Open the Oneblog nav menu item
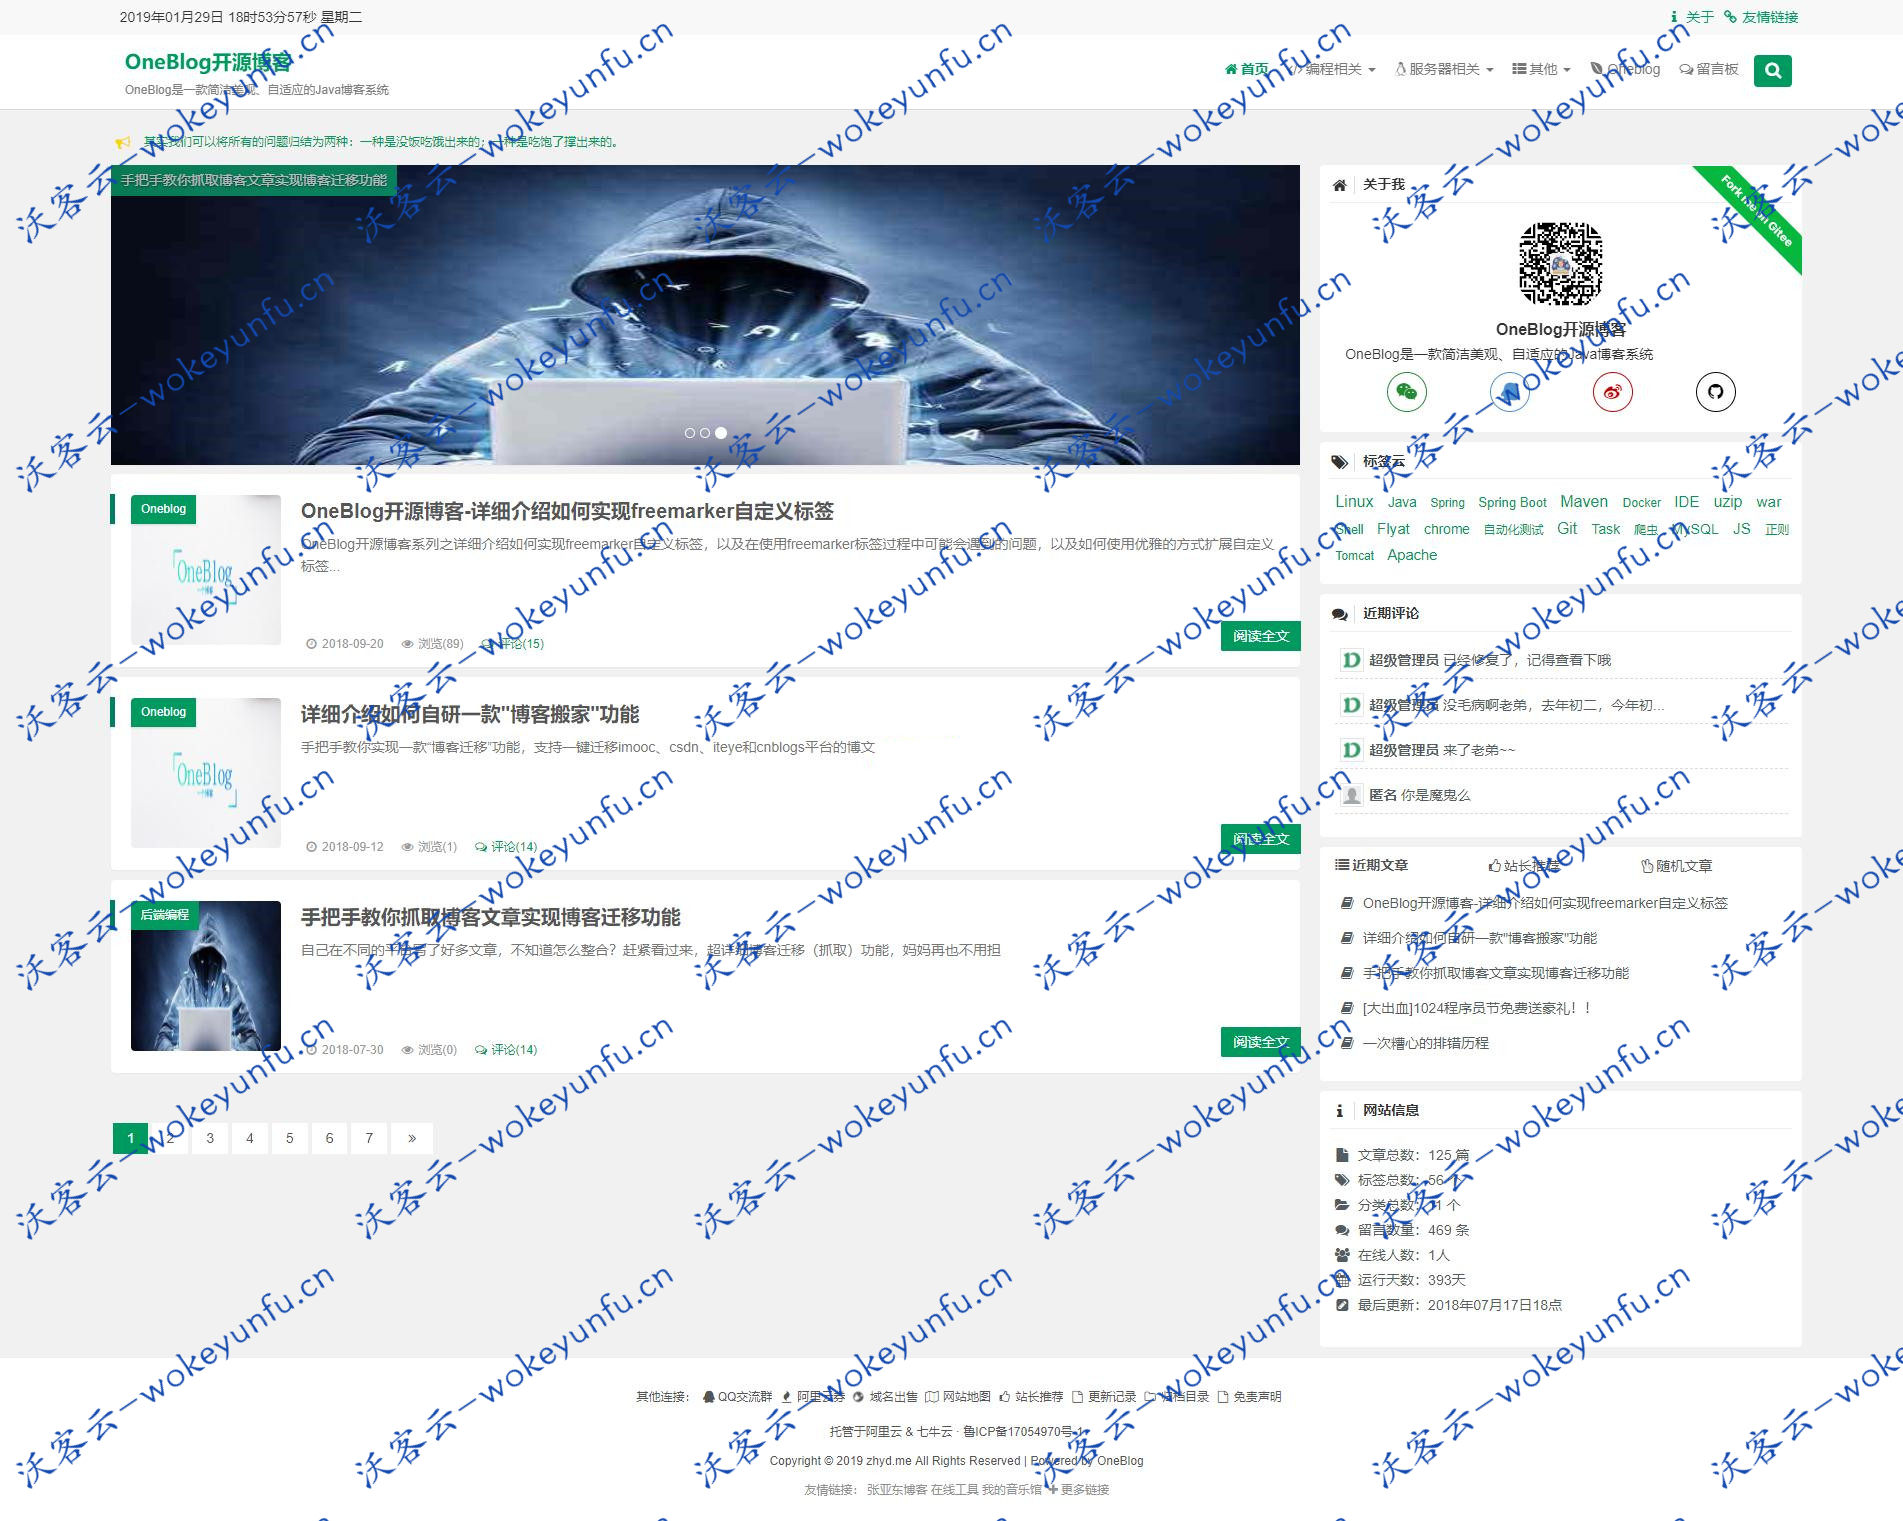This screenshot has height=1521, width=1903. (1626, 69)
